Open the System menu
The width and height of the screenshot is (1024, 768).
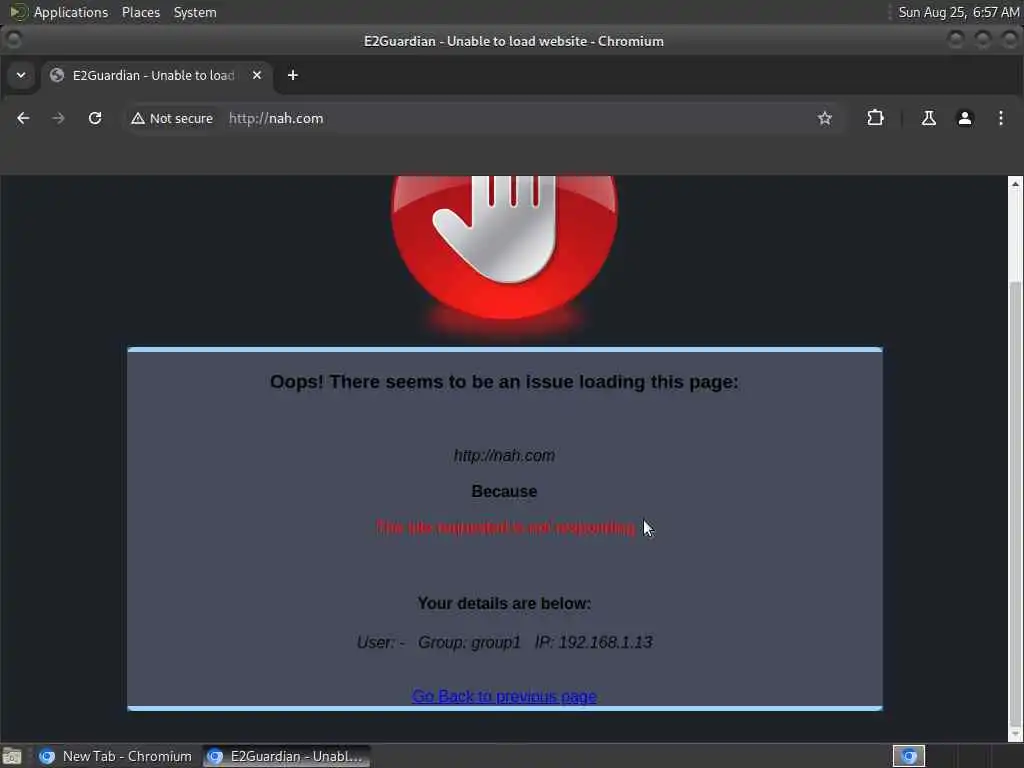[195, 12]
